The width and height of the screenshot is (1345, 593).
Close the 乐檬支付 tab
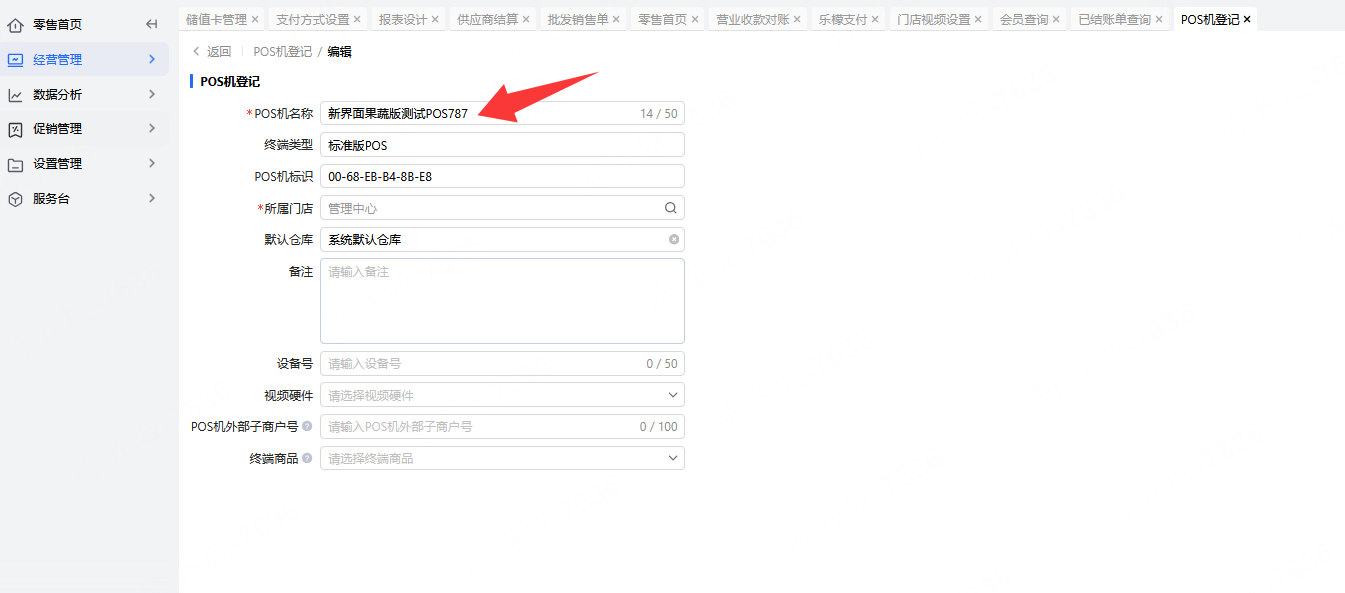point(876,19)
